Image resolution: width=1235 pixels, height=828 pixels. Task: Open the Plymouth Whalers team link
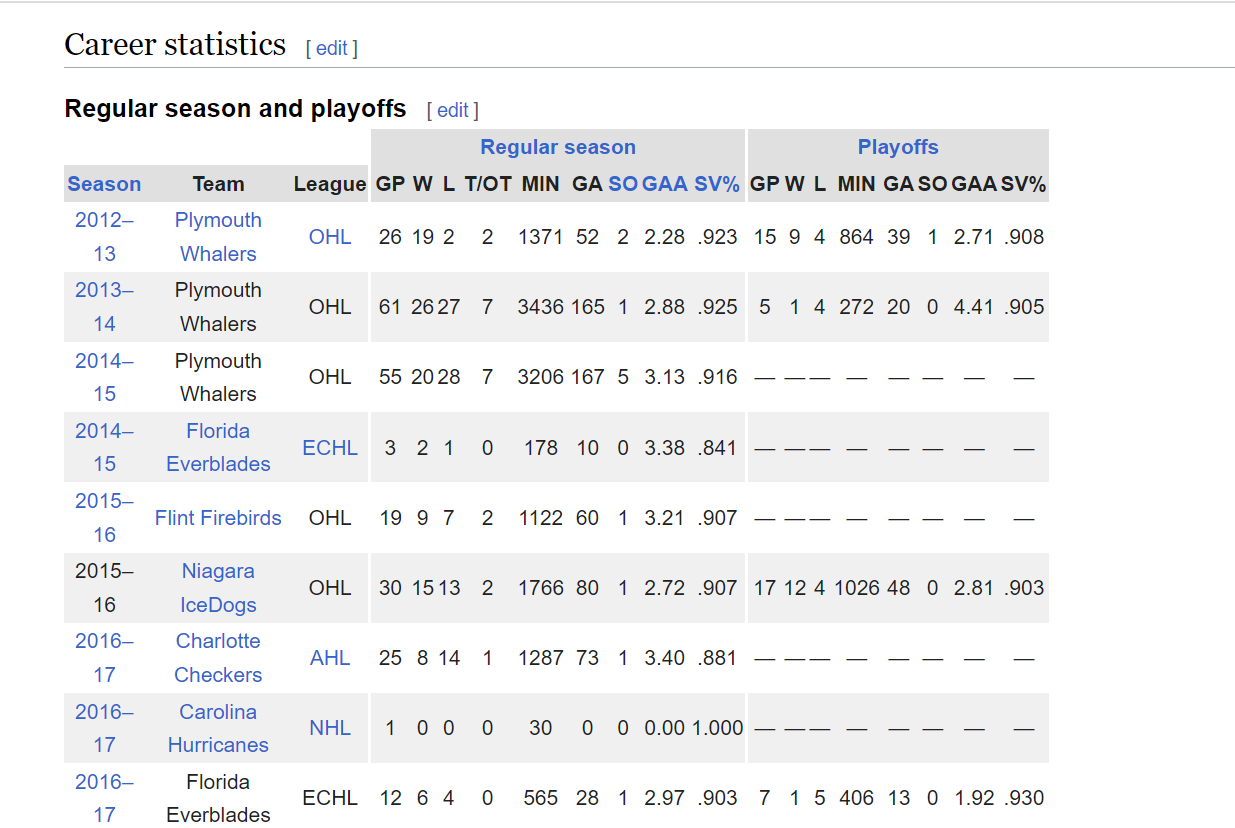[218, 237]
